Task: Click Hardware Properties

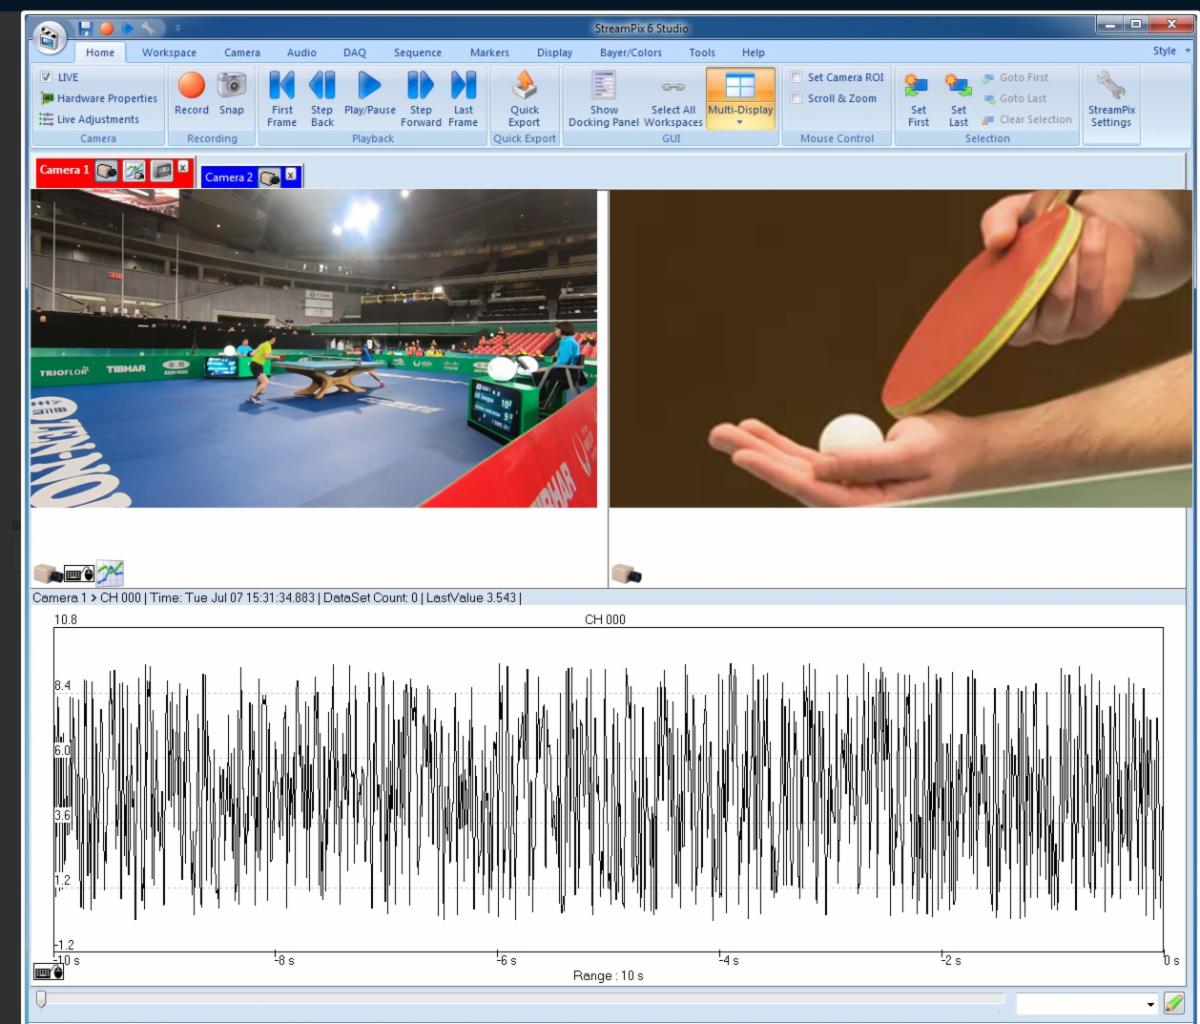Action: [106, 98]
